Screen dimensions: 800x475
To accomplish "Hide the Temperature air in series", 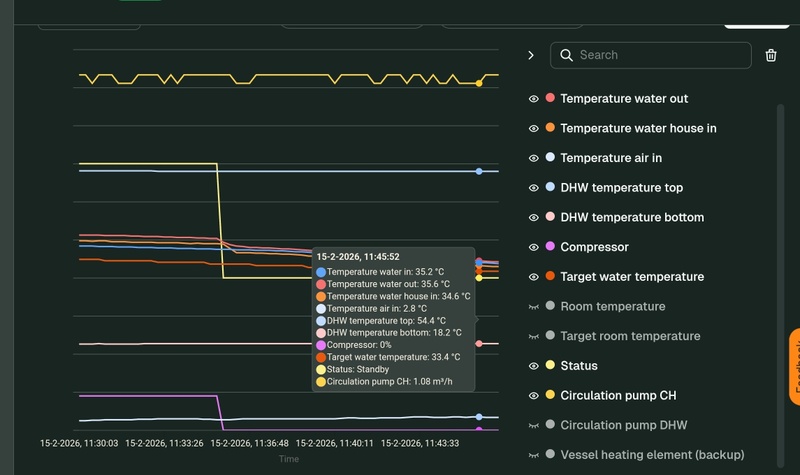I will click(x=534, y=158).
